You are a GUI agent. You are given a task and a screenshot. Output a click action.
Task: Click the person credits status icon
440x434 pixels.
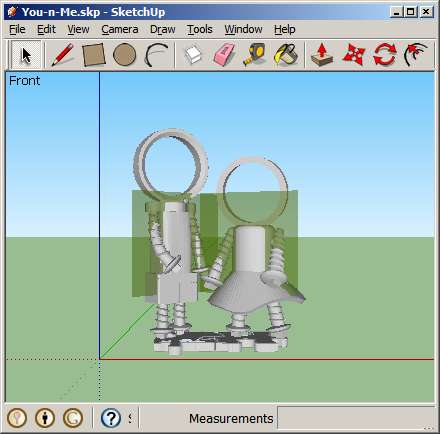point(45,417)
